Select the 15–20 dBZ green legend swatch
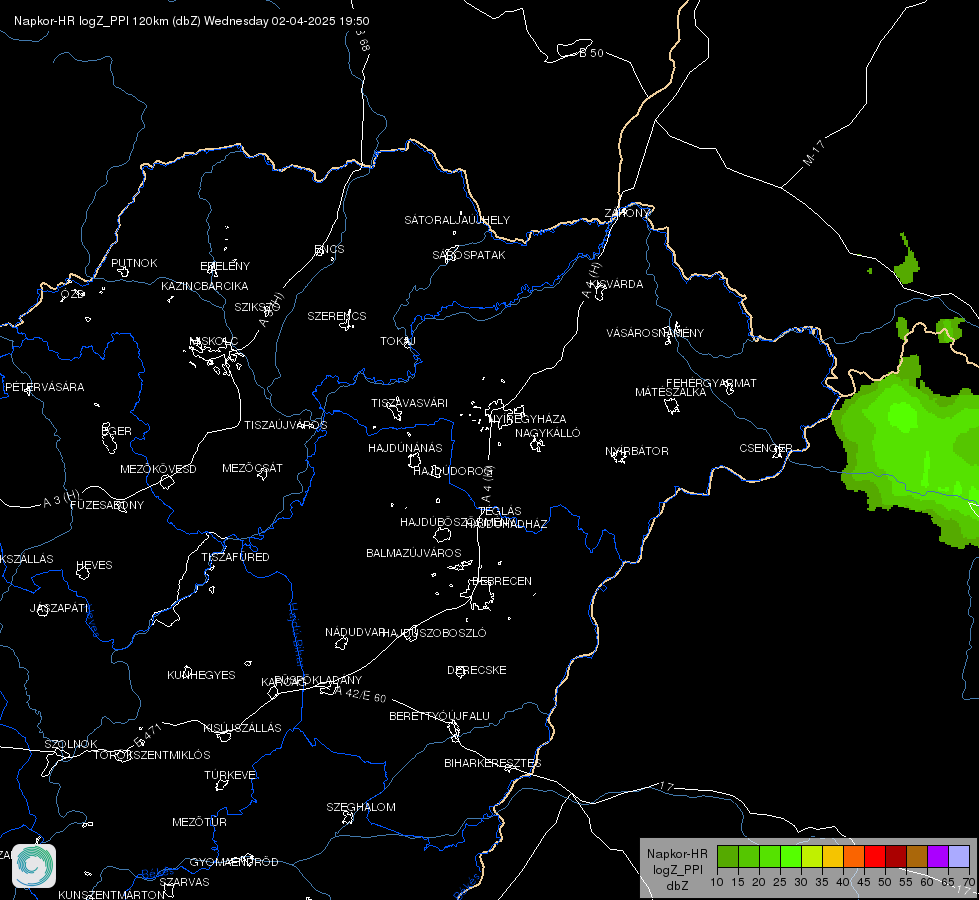The width and height of the screenshot is (979, 900). 749,856
